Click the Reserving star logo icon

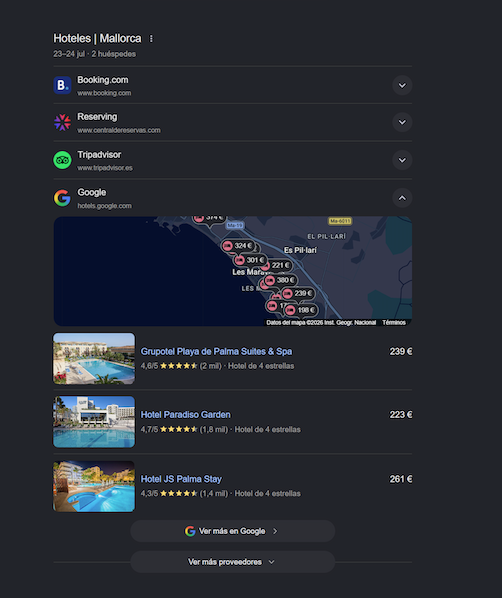62,122
